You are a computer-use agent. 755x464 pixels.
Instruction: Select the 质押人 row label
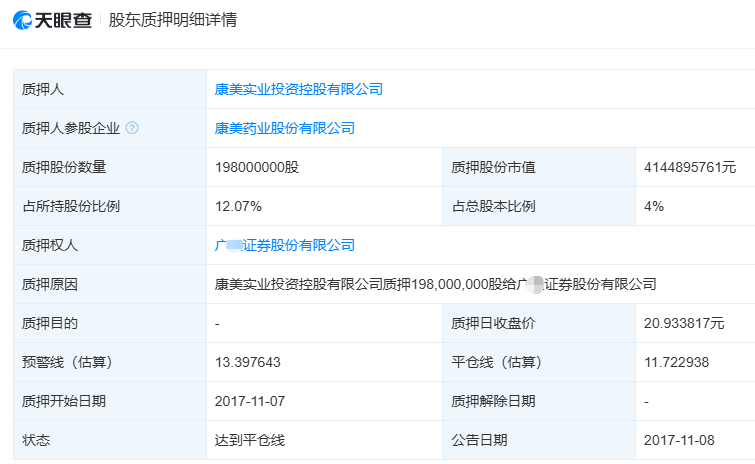point(43,89)
